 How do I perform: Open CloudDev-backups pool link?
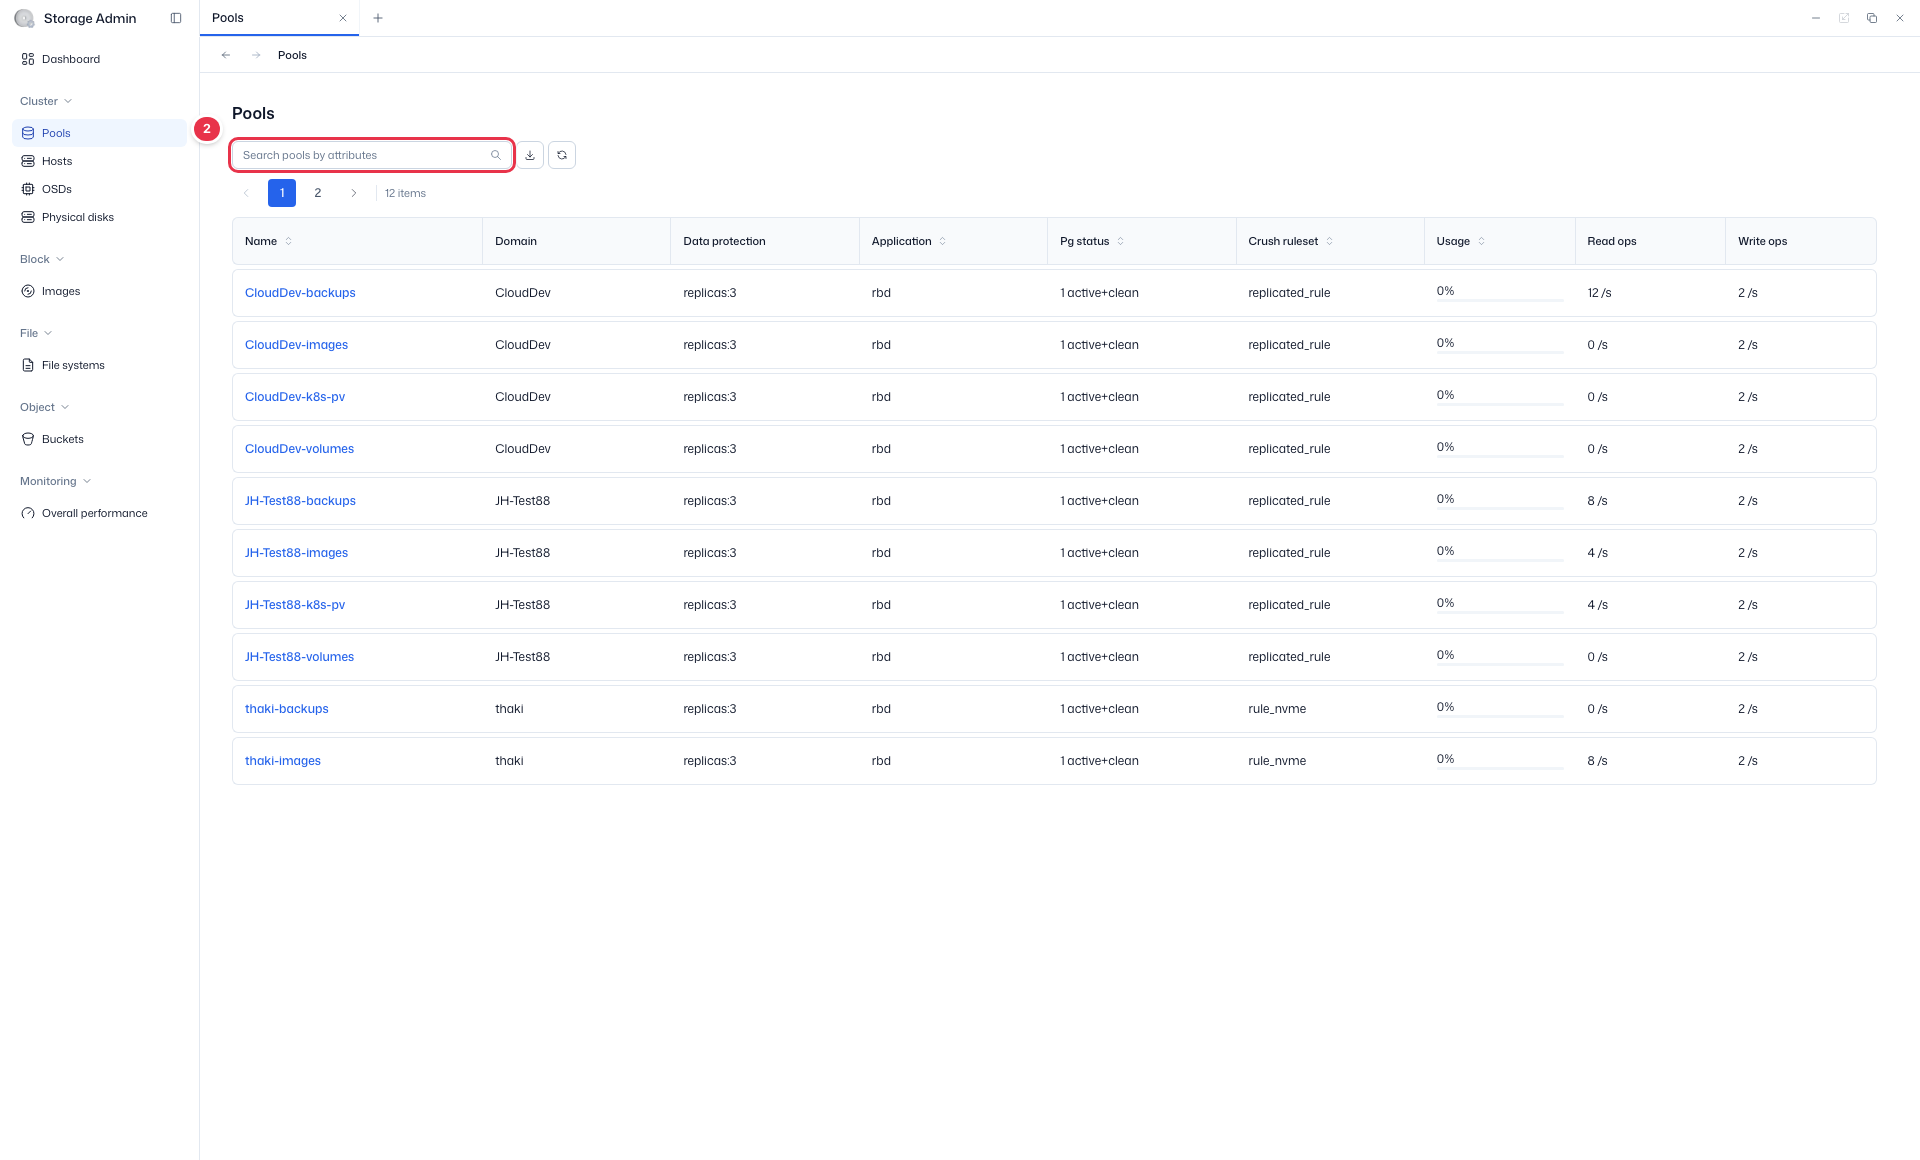tap(300, 293)
